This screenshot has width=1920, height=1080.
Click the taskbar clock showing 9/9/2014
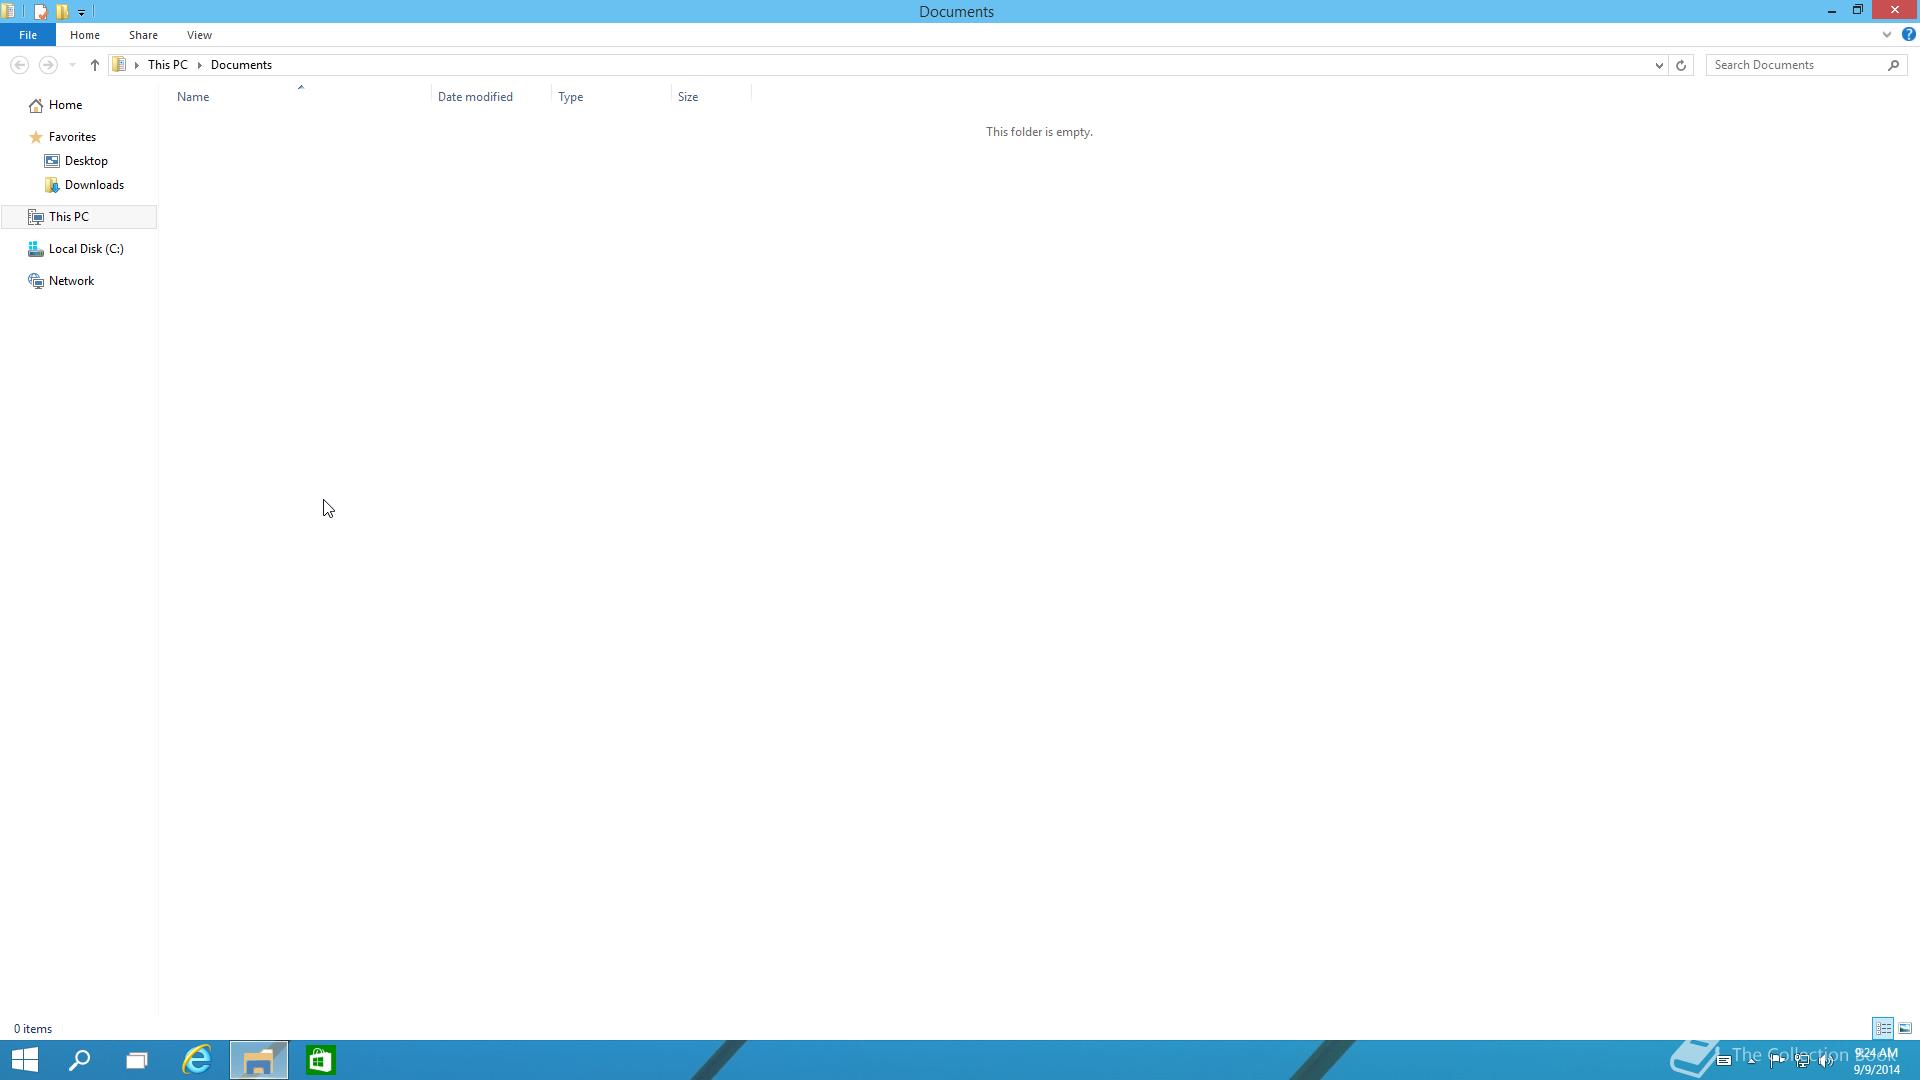coord(1876,1061)
